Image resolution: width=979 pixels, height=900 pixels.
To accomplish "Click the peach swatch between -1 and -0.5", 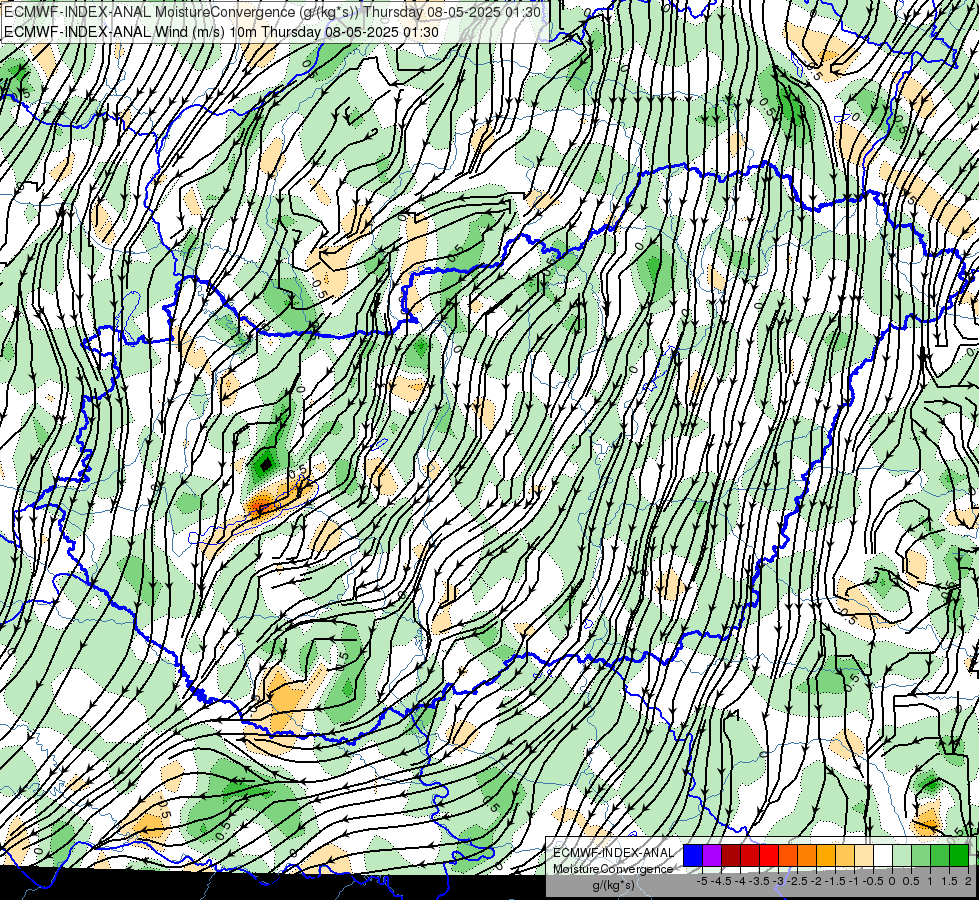I will click(x=864, y=856).
